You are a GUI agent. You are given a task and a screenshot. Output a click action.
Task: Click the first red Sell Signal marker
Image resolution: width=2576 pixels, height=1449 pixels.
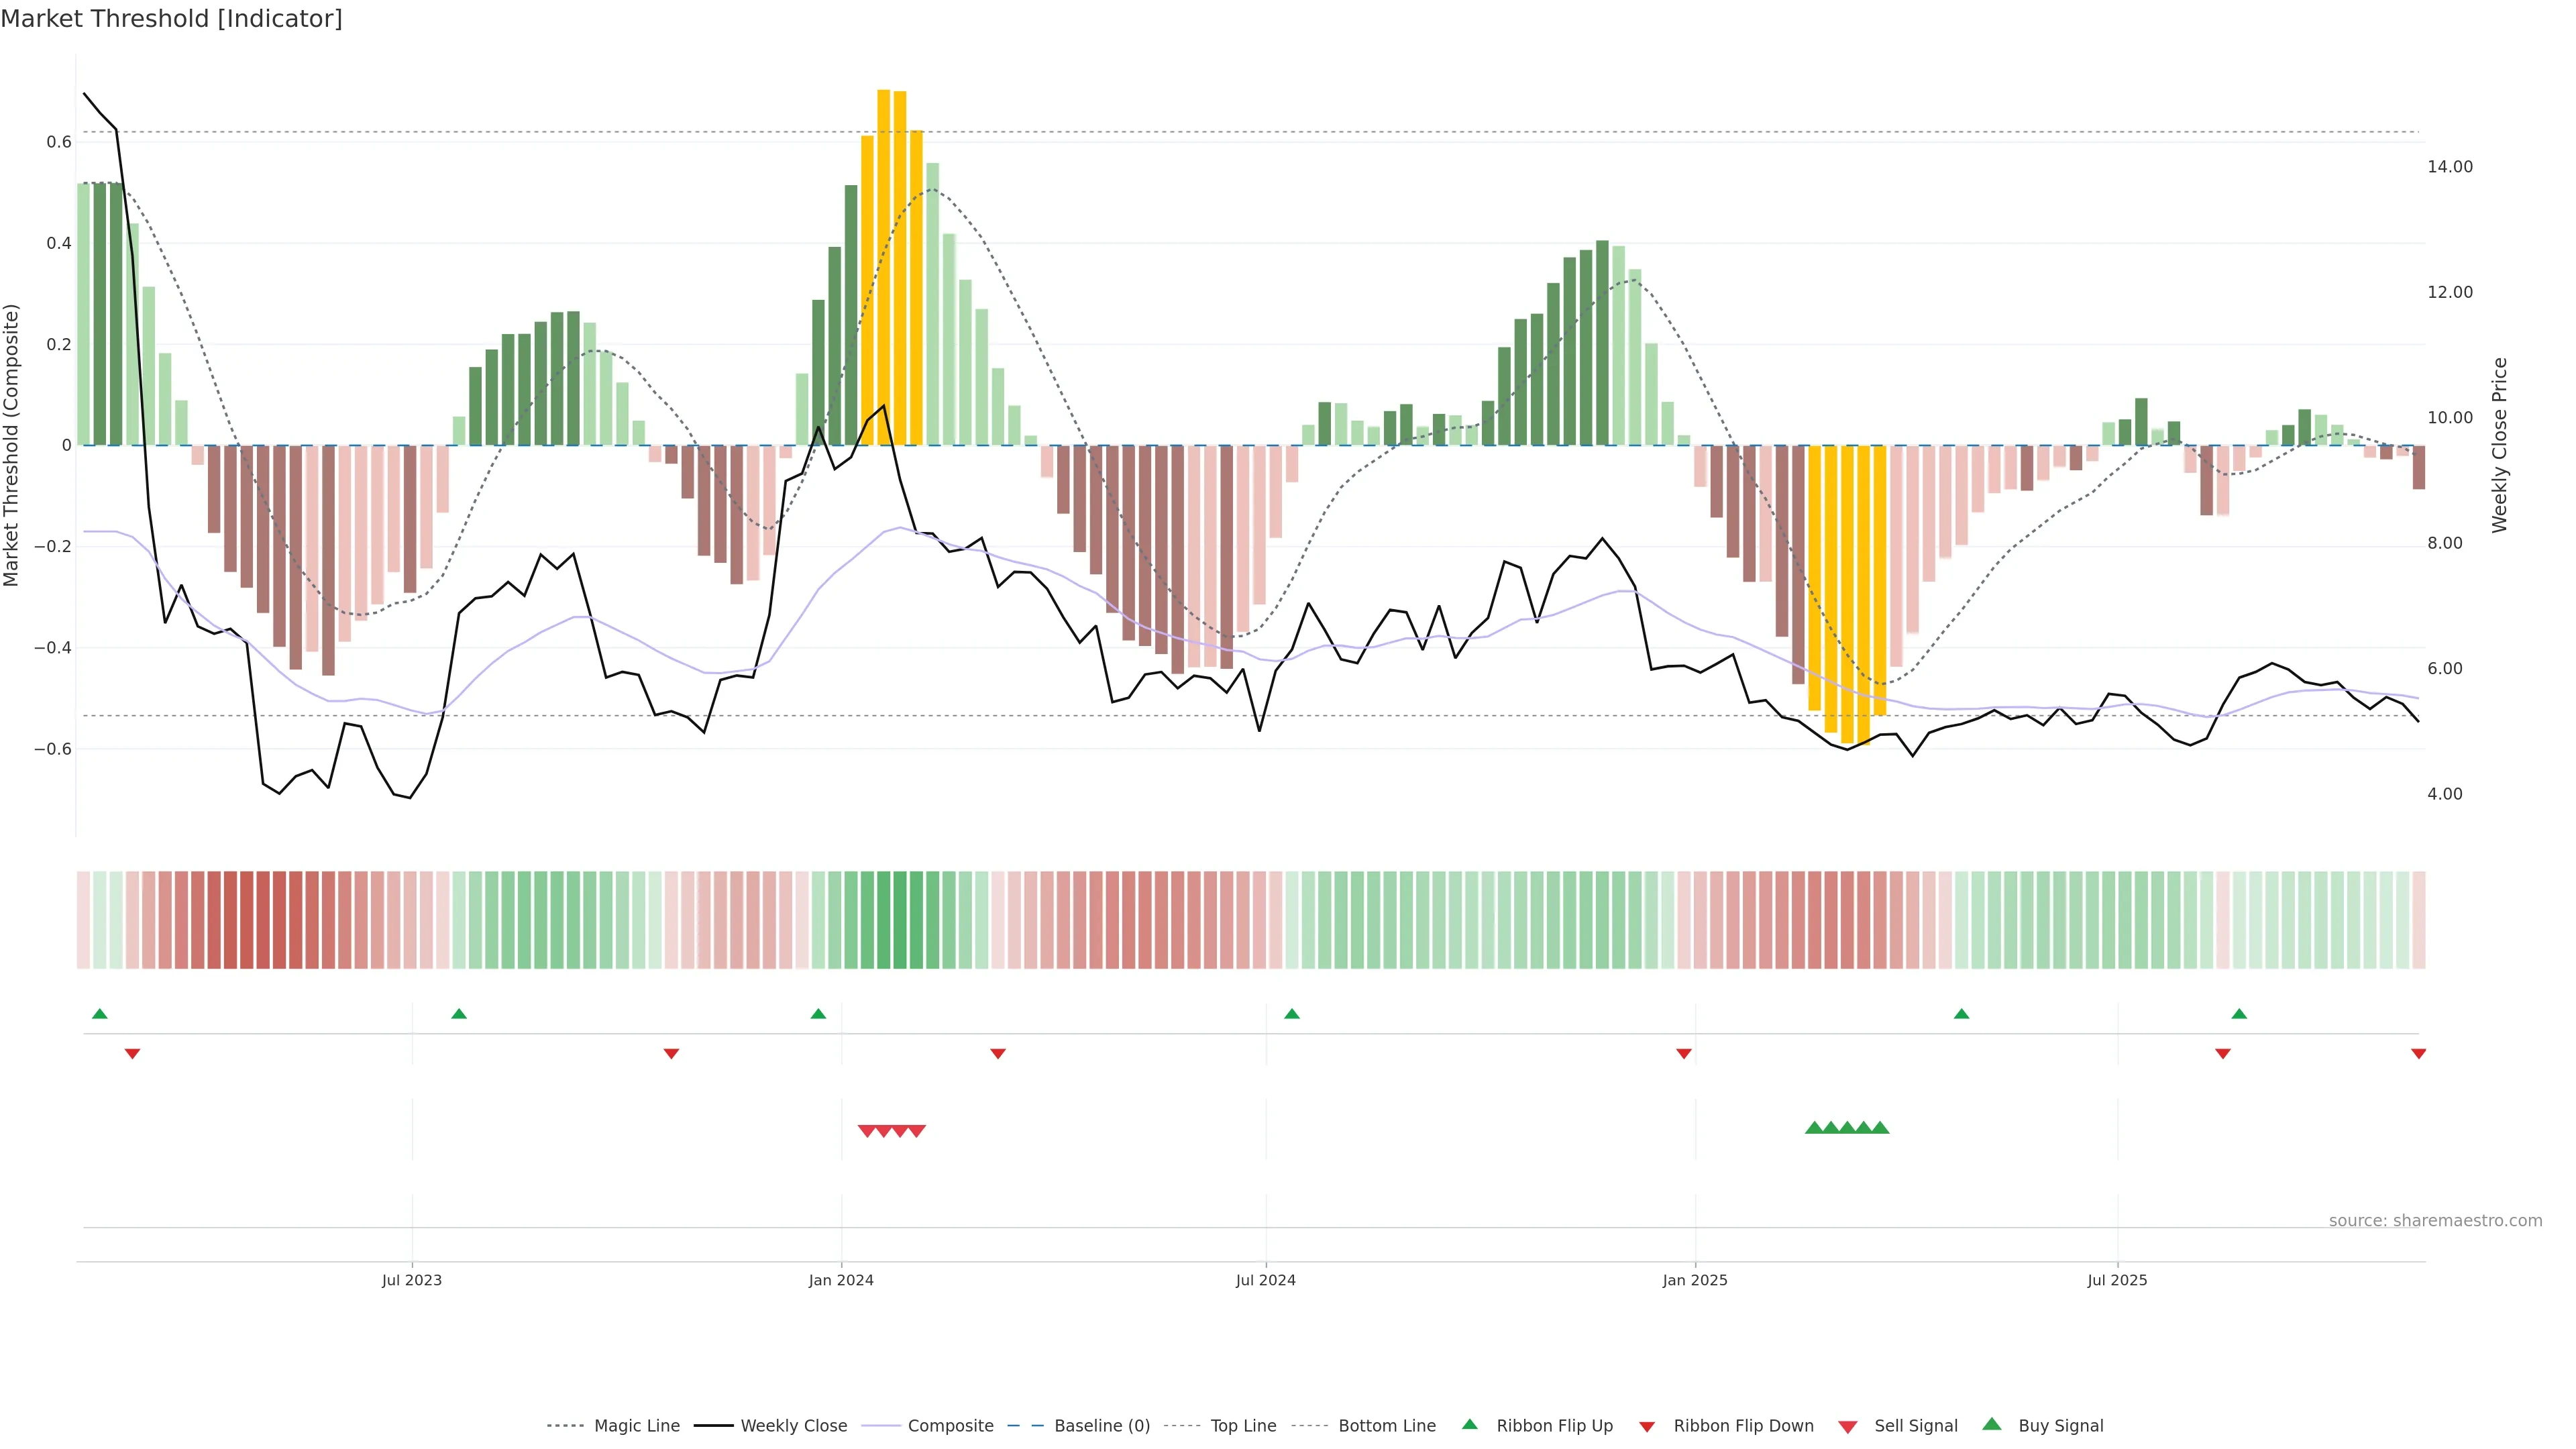[867, 1131]
